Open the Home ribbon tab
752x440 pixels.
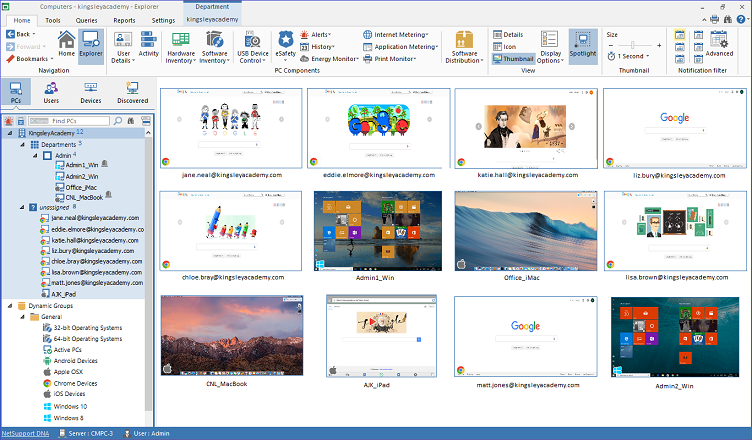[22, 20]
